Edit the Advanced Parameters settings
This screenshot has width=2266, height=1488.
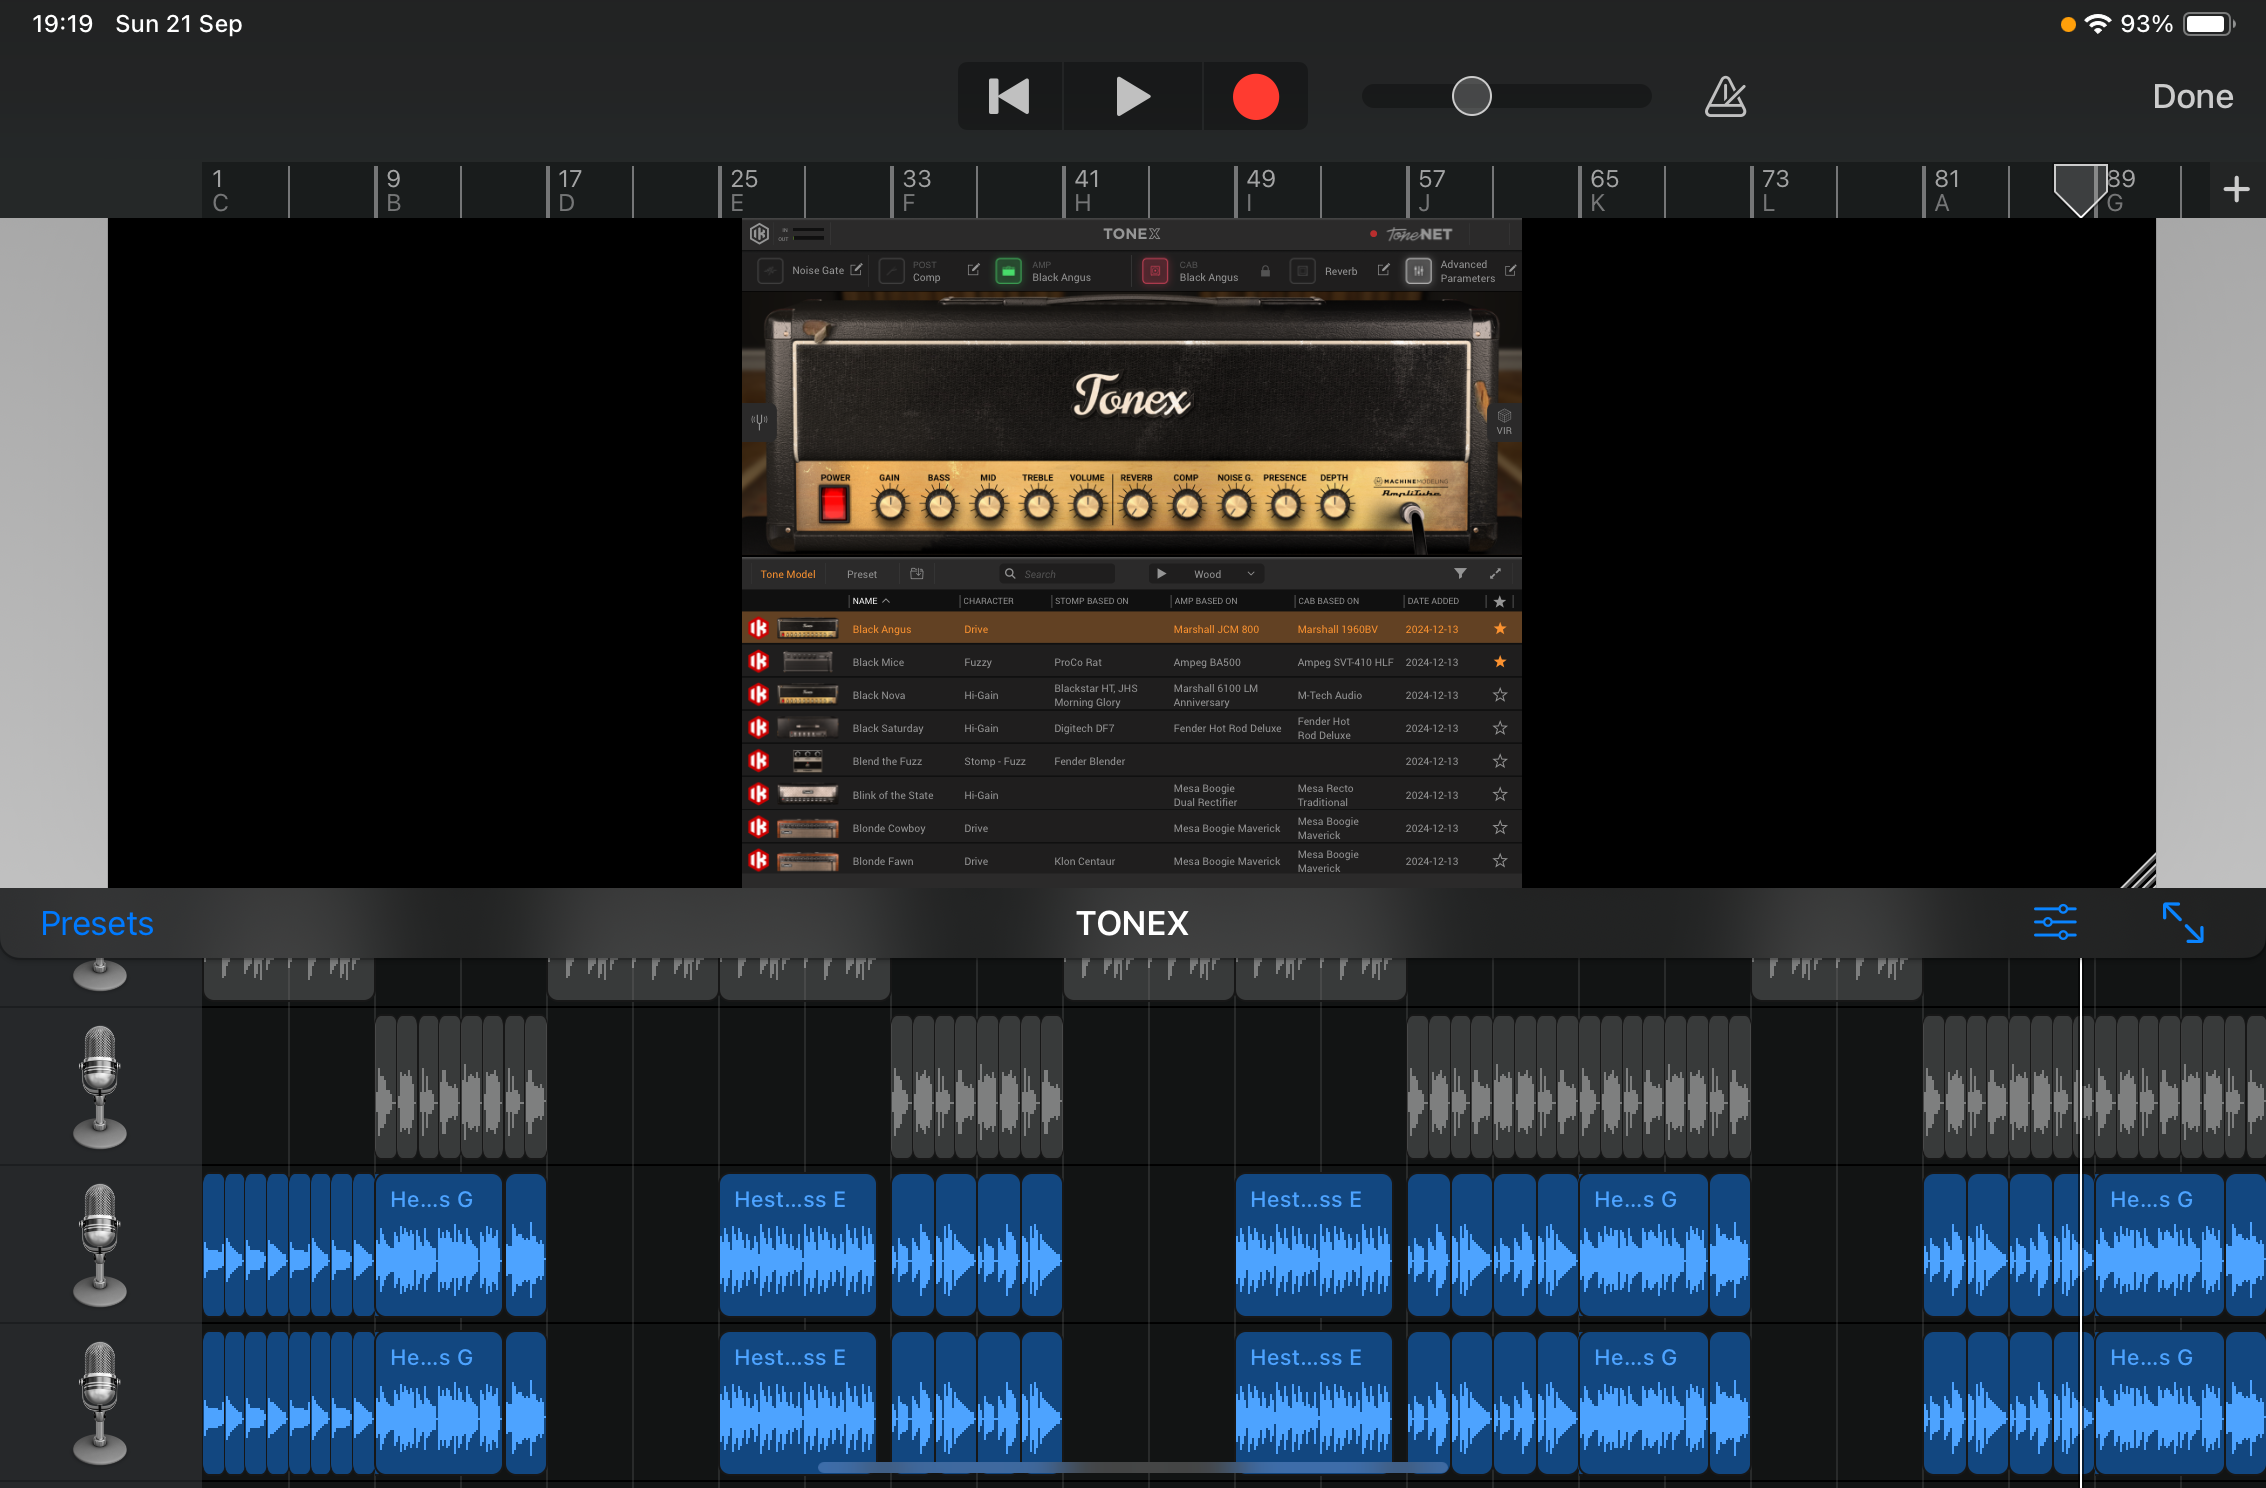pyautogui.click(x=1510, y=270)
